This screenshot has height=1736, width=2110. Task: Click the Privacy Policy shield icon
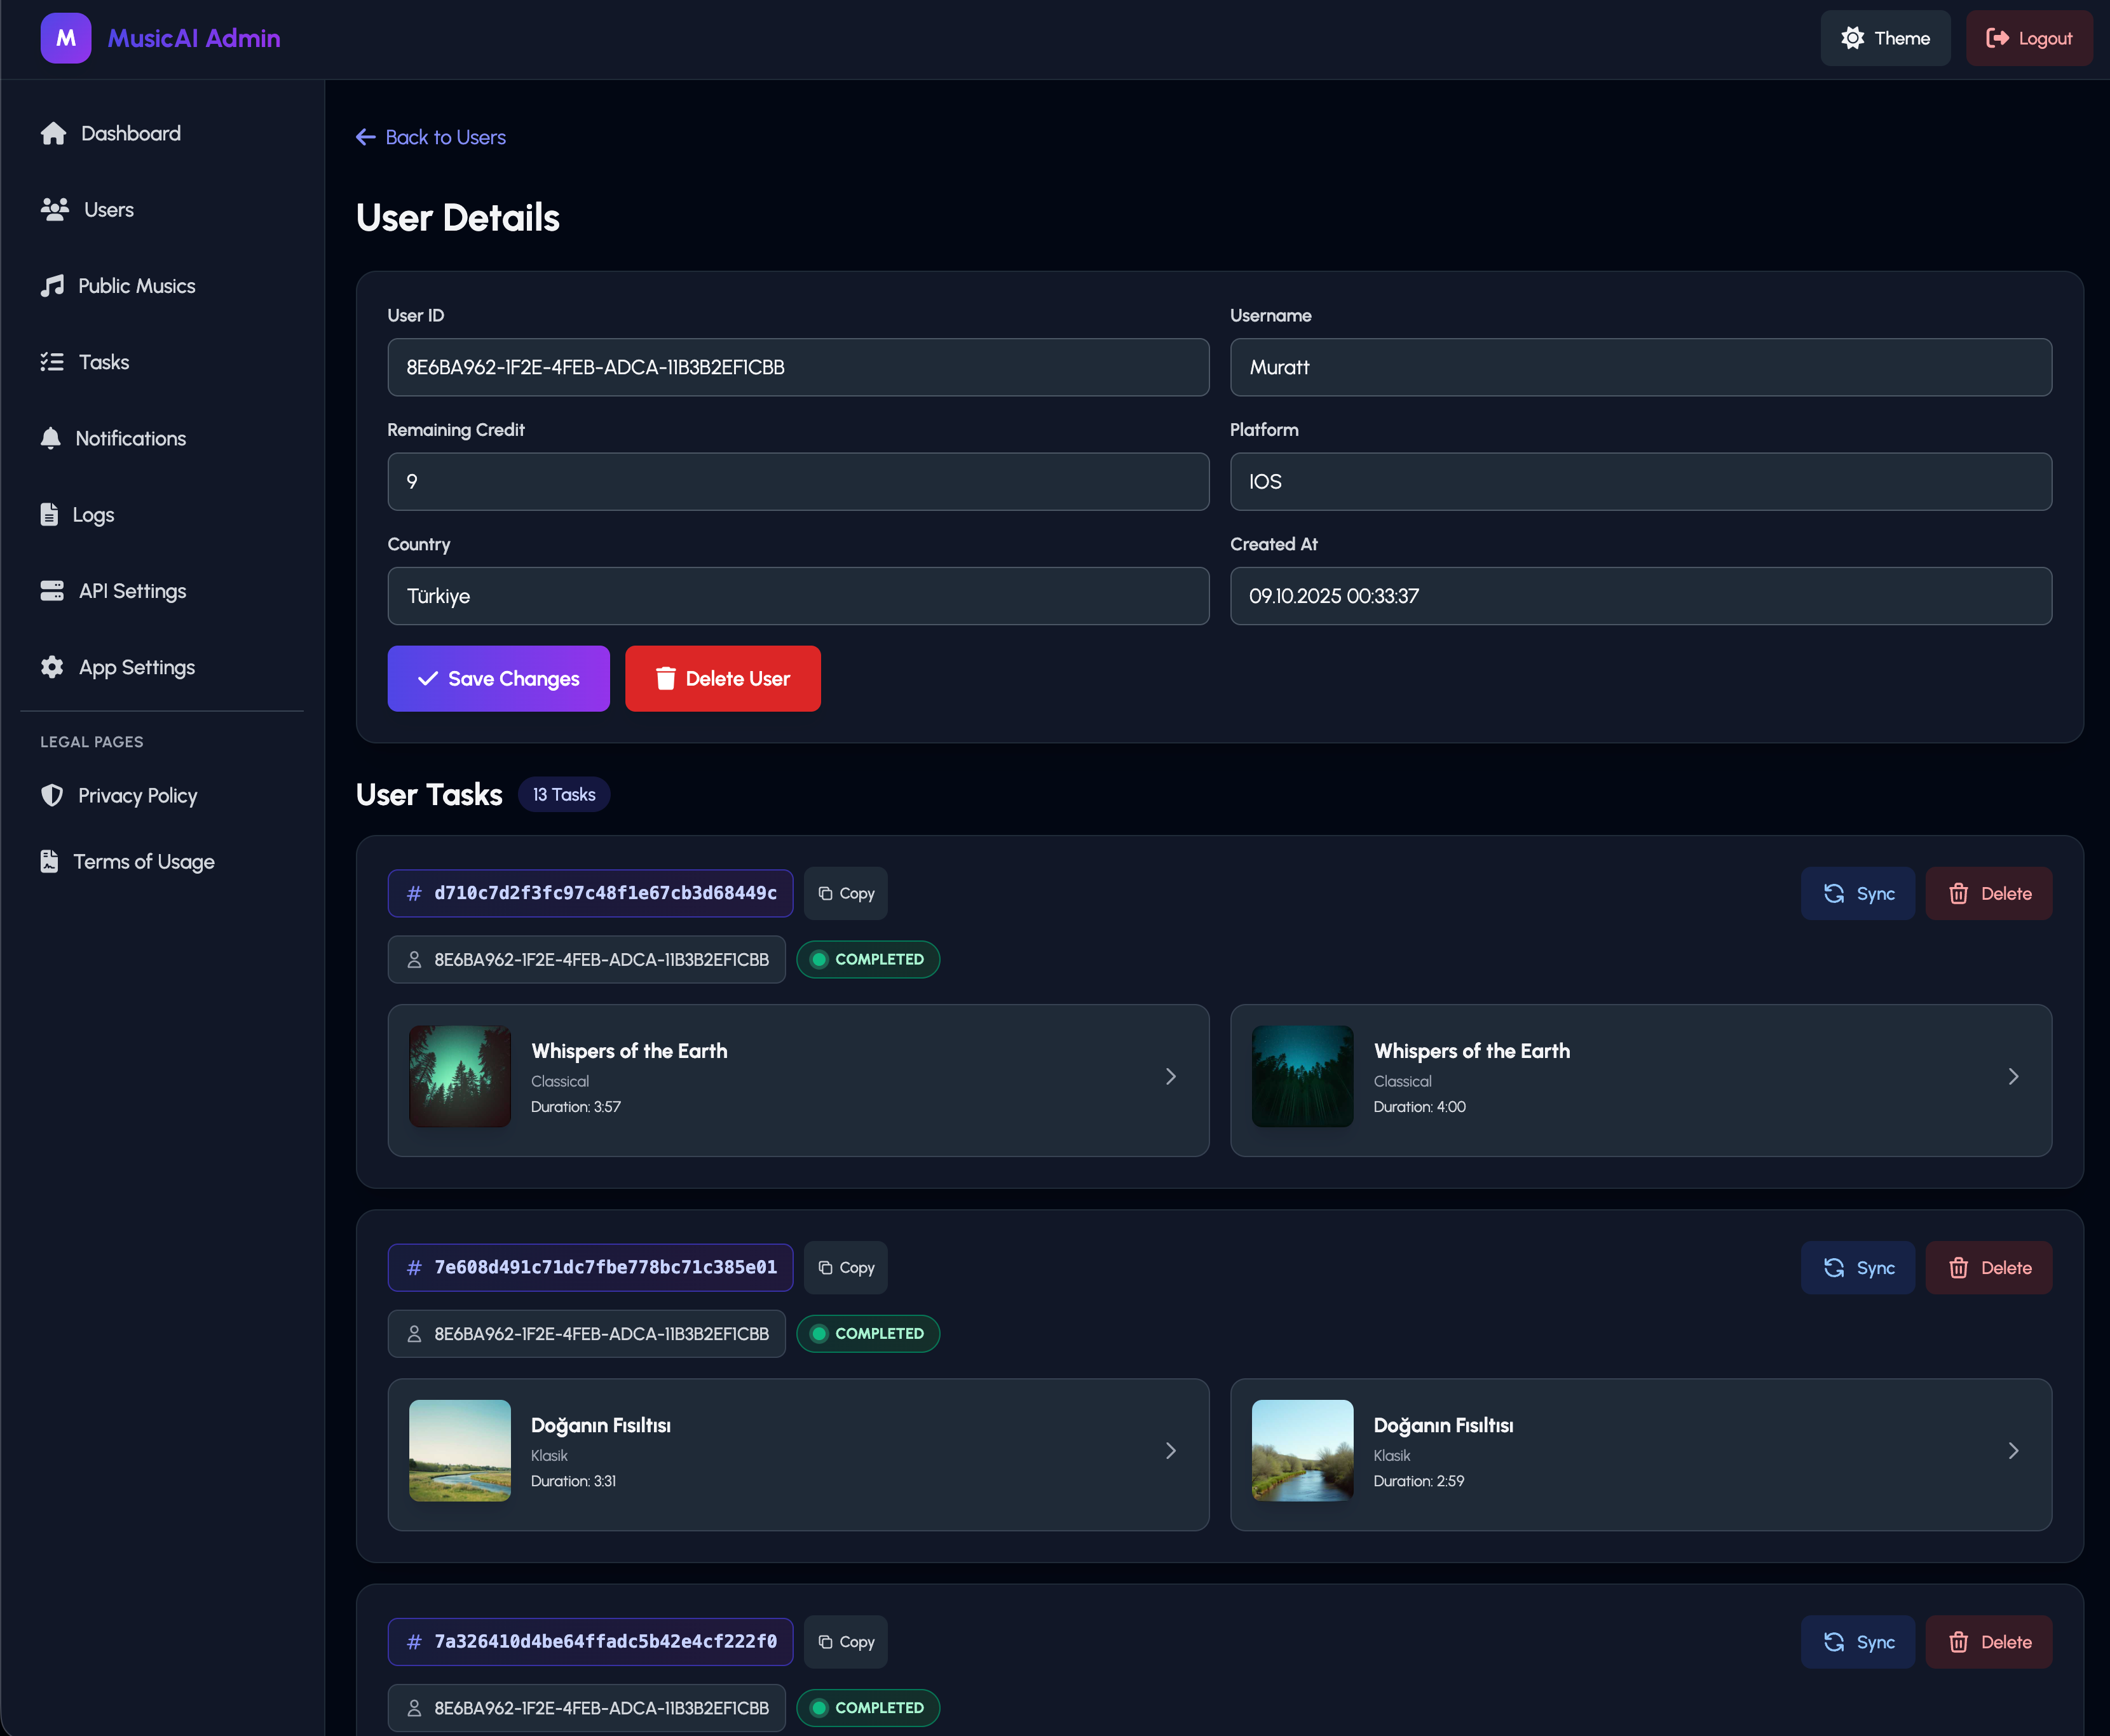(52, 795)
